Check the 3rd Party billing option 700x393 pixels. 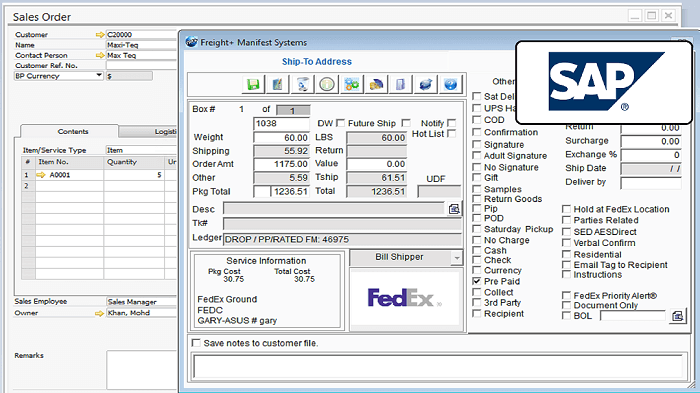coord(477,303)
